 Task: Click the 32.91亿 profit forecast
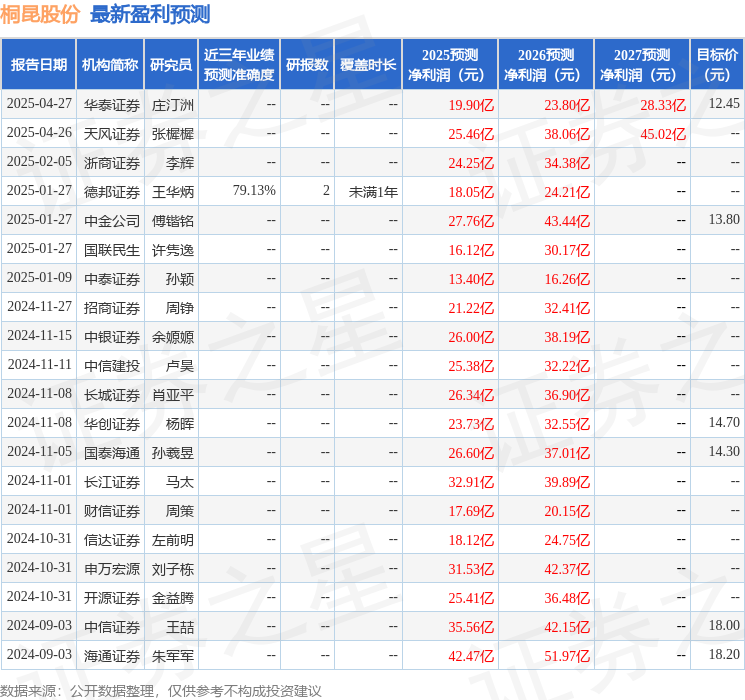click(x=471, y=481)
